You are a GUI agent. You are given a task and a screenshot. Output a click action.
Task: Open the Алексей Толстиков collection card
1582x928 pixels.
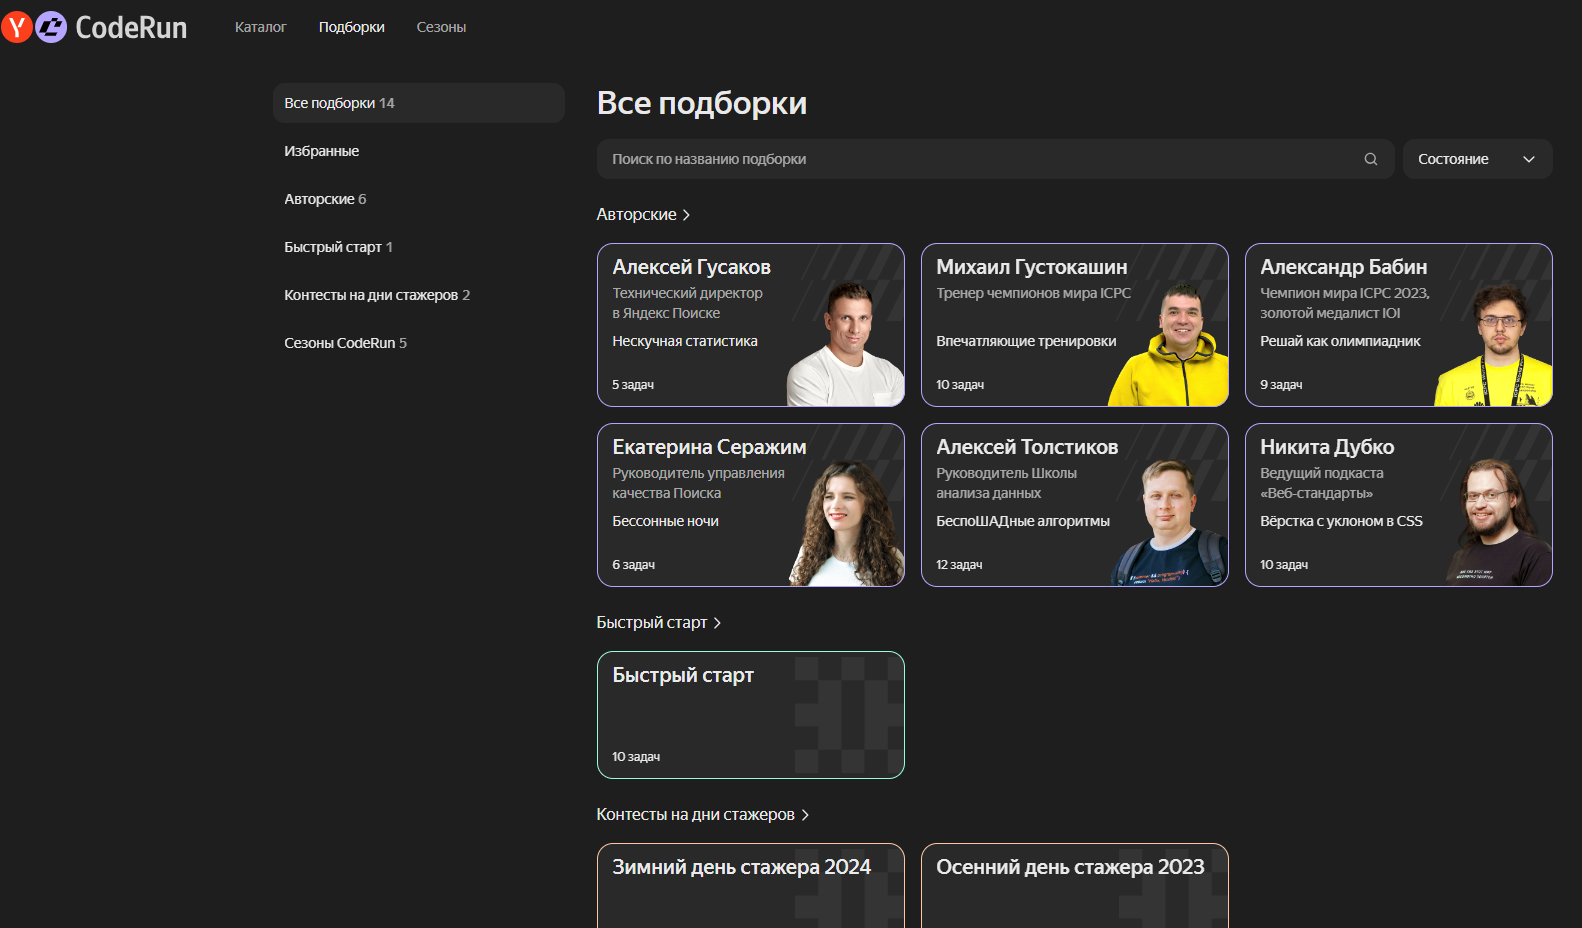pos(1075,505)
